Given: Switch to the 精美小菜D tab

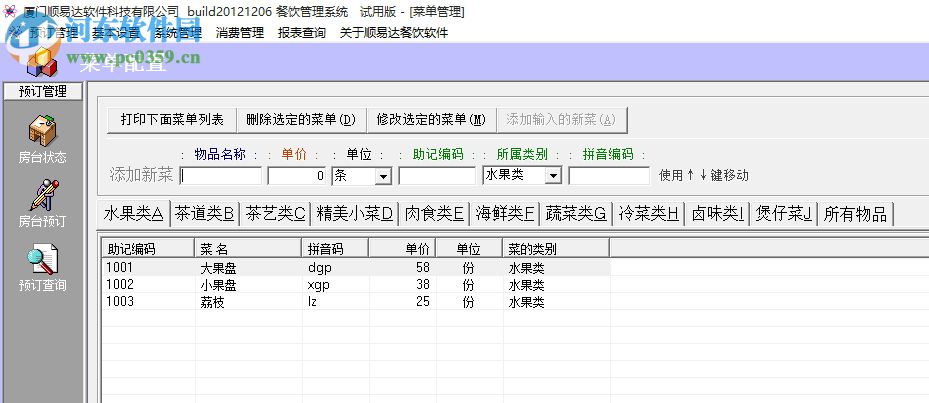Looking at the screenshot, I should click(x=355, y=214).
